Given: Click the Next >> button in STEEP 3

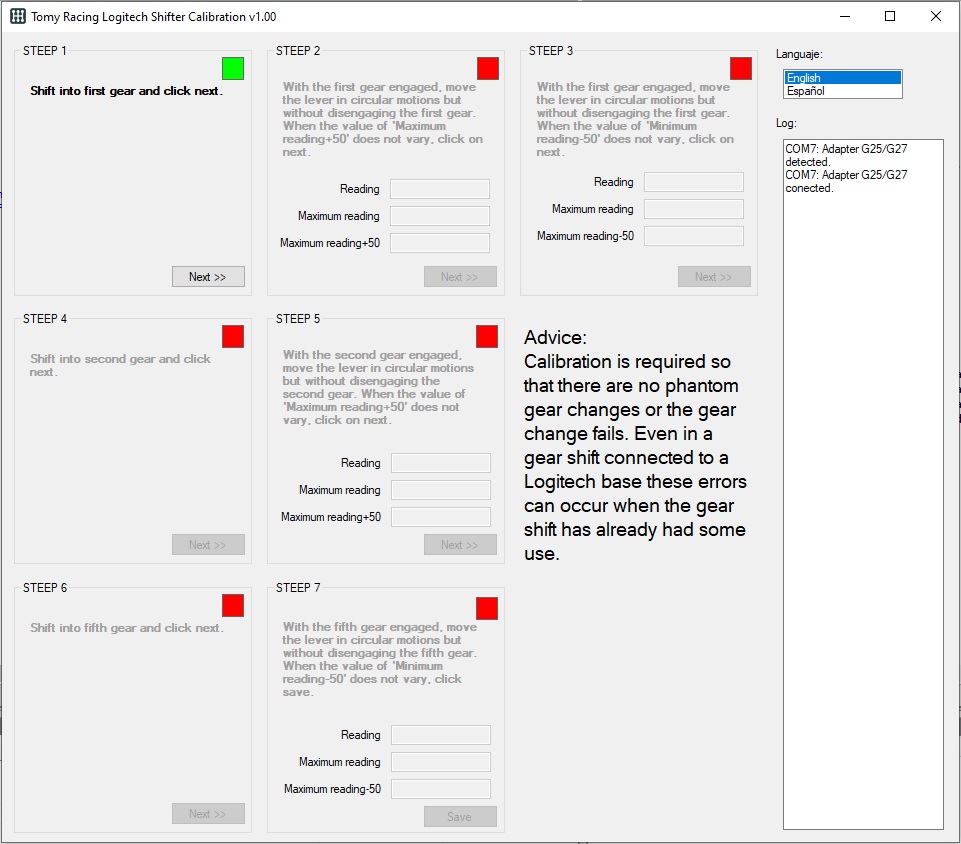Looking at the screenshot, I should tap(714, 276).
